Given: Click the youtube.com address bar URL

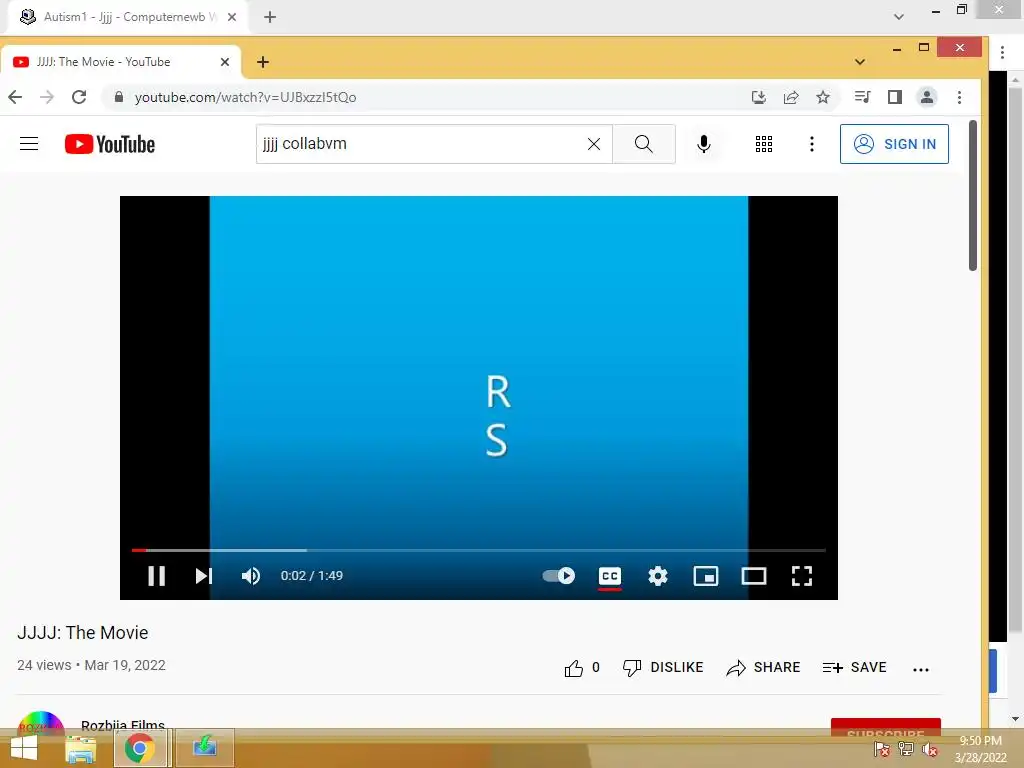Looking at the screenshot, I should [x=246, y=97].
